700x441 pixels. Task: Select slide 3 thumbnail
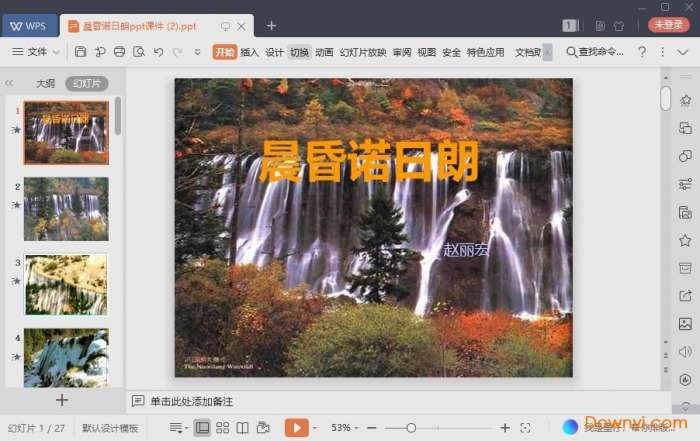66,285
